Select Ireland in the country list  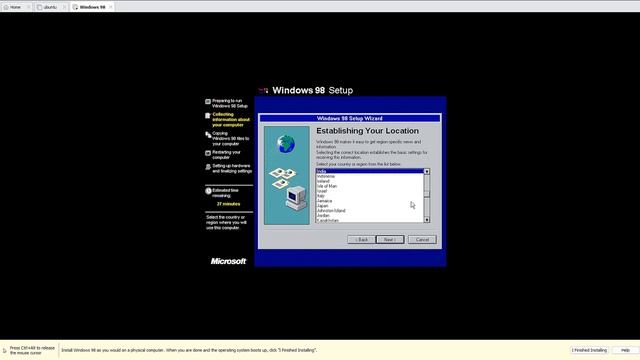point(370,181)
